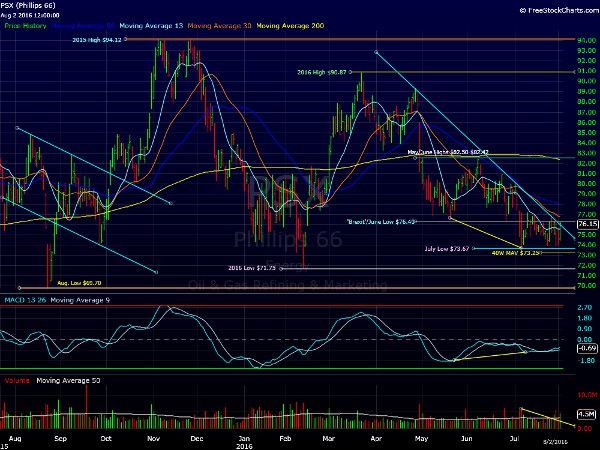Click the 1.80 MACD axis label
The image size is (600, 450).
coord(585,318)
